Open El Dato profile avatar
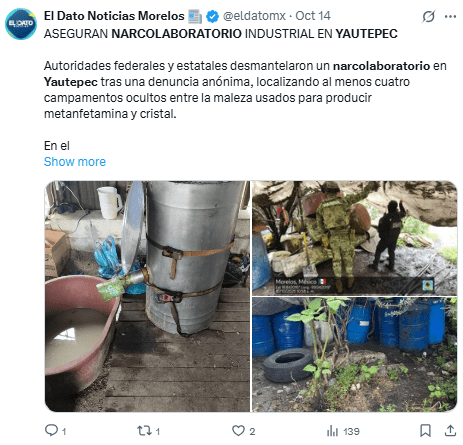 (21, 24)
